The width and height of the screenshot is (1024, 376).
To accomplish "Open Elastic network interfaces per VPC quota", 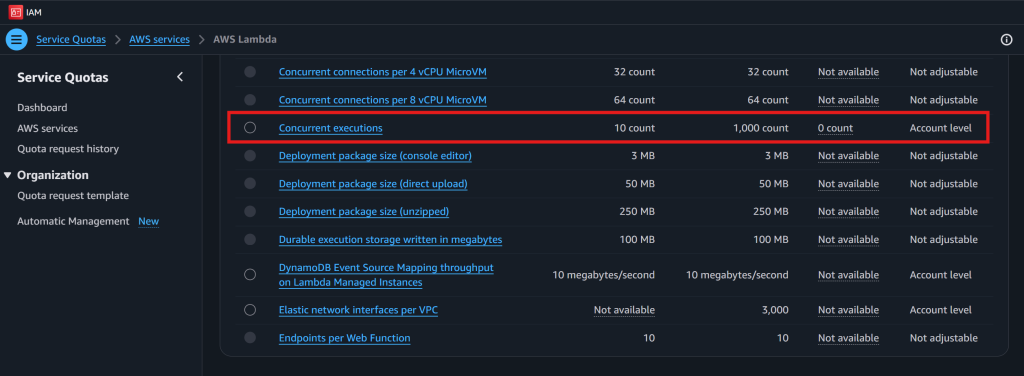I will coord(358,310).
